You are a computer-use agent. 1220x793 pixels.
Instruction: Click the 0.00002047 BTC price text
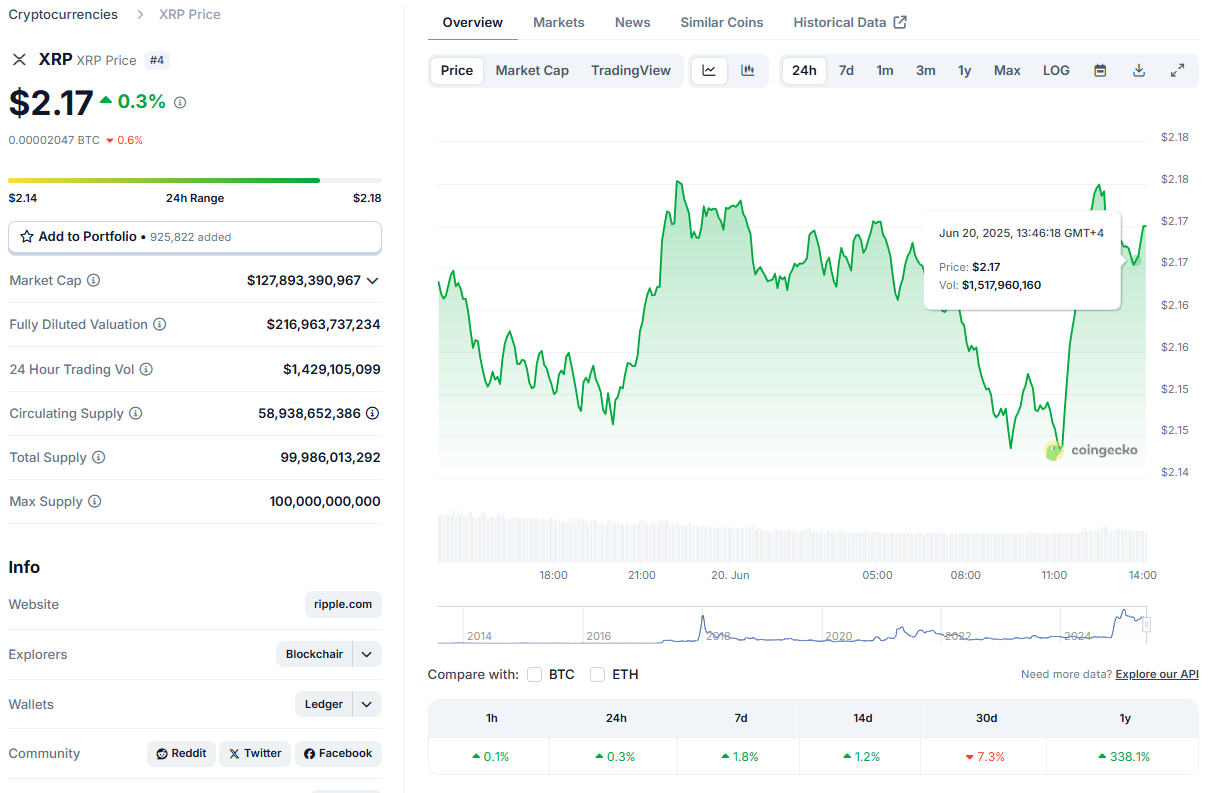[x=54, y=140]
